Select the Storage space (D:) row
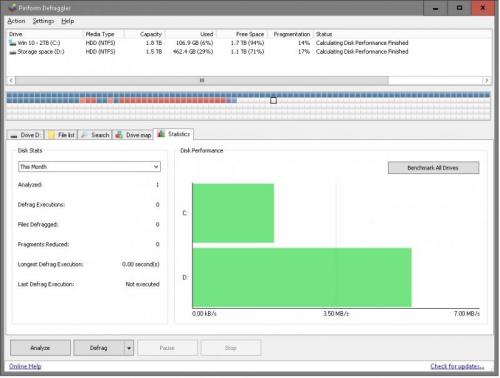 click(x=249, y=52)
